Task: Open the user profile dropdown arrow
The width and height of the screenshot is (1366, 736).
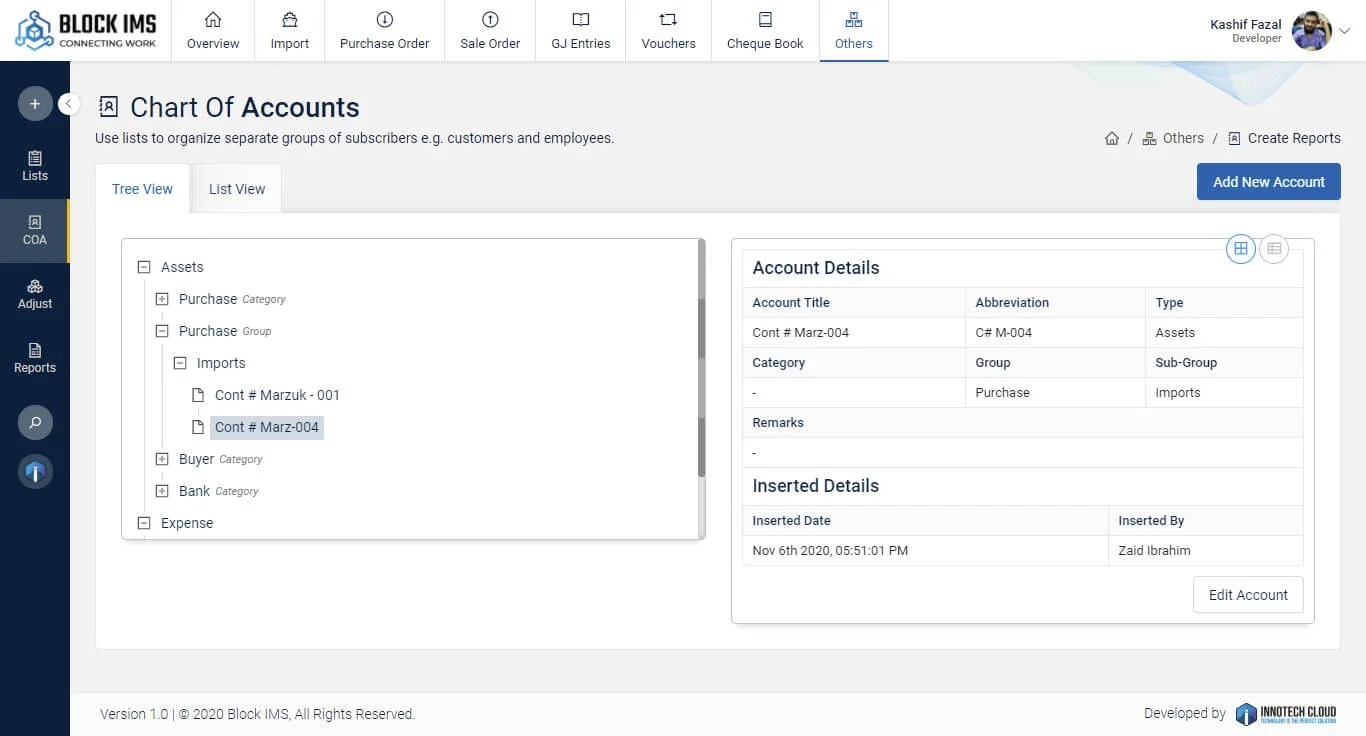Action: (1344, 31)
